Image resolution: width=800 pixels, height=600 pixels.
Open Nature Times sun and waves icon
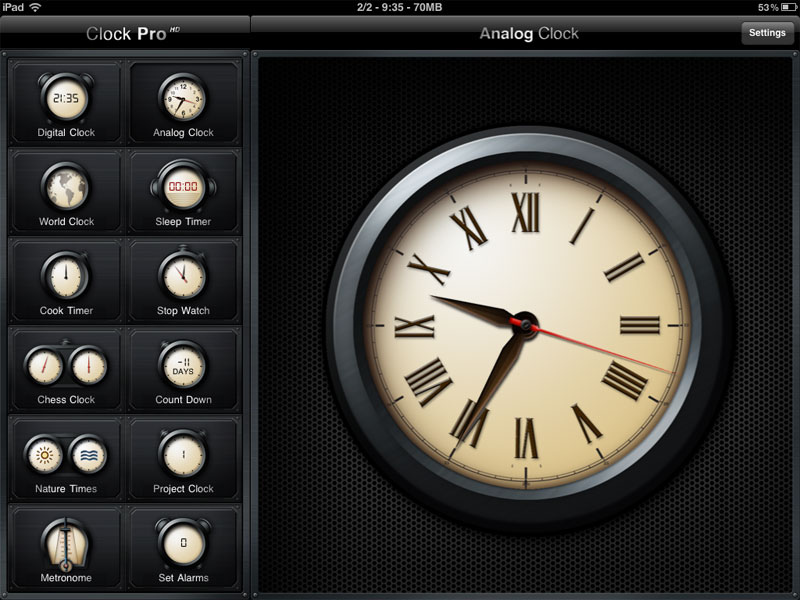[66, 455]
